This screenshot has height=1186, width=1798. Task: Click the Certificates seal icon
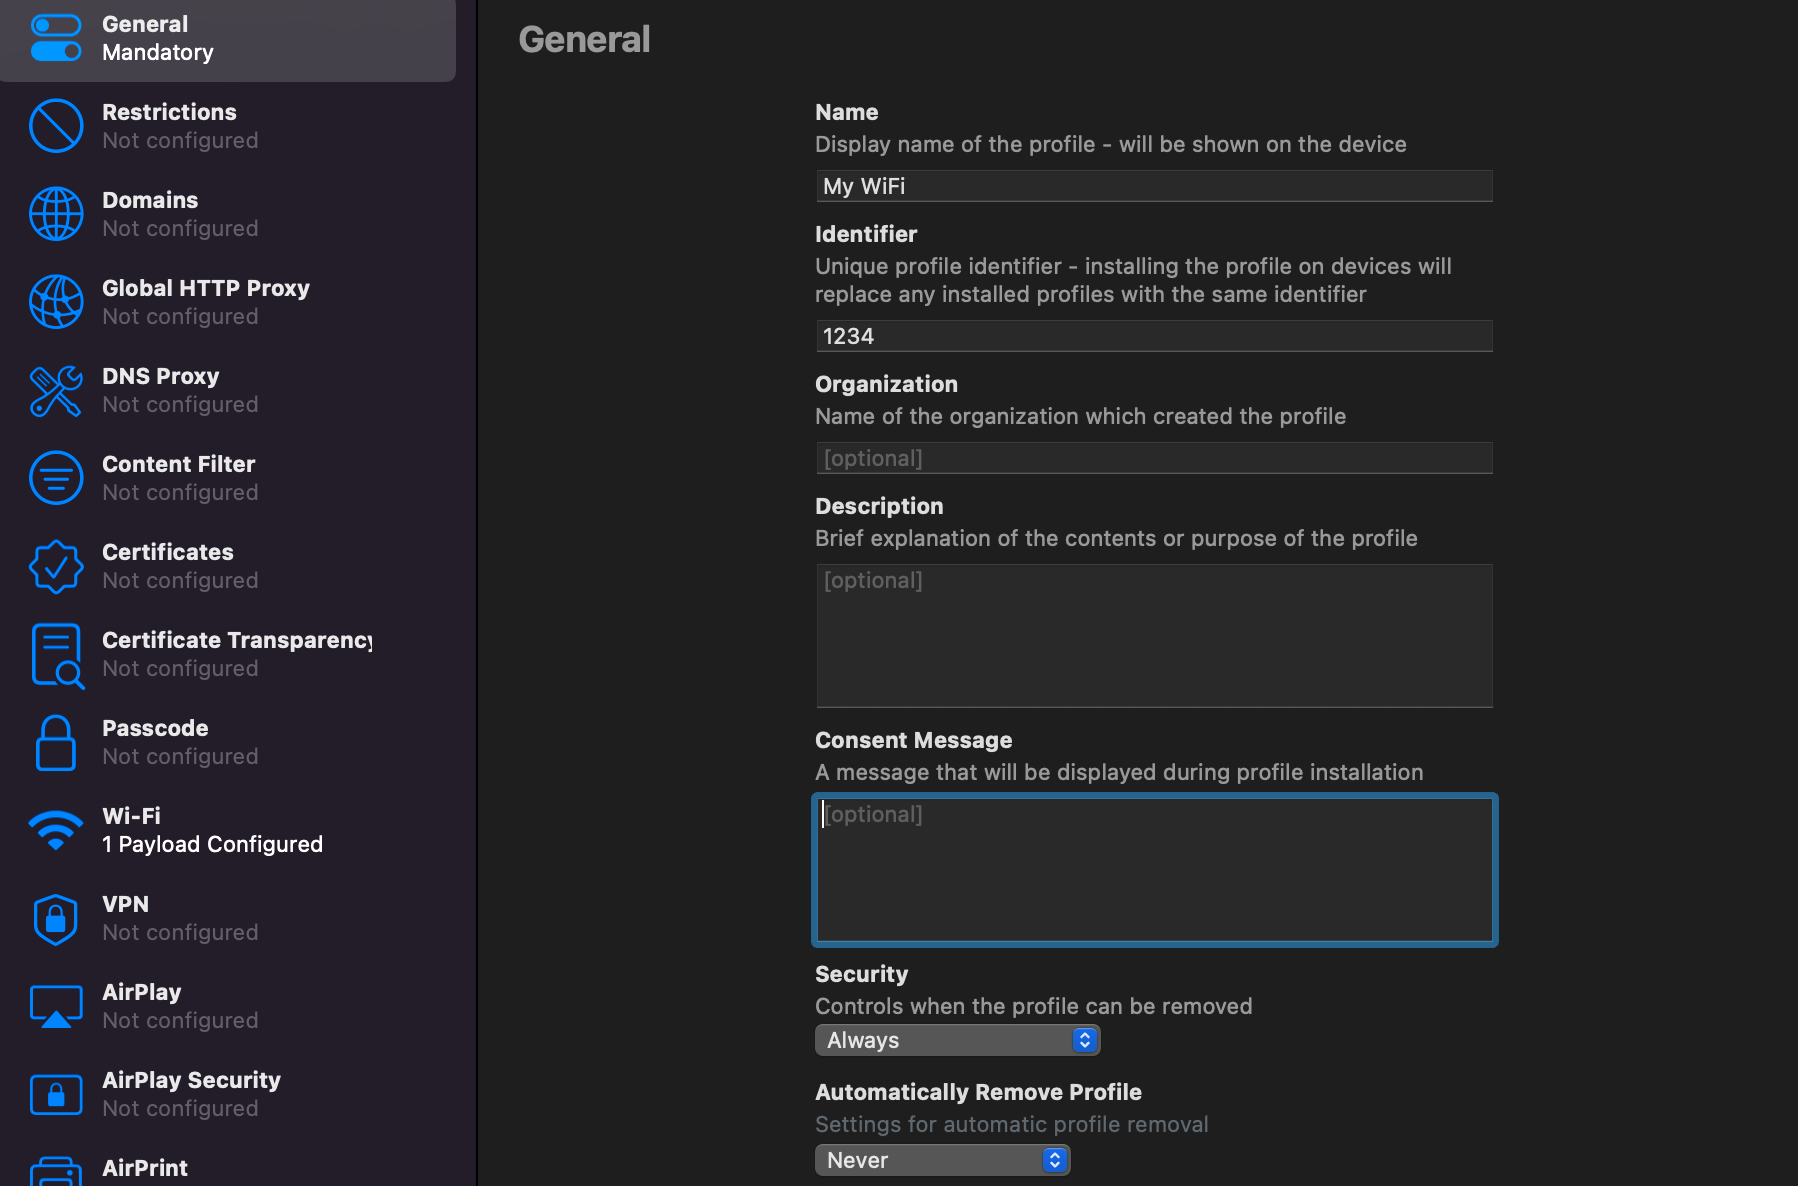pyautogui.click(x=56, y=566)
